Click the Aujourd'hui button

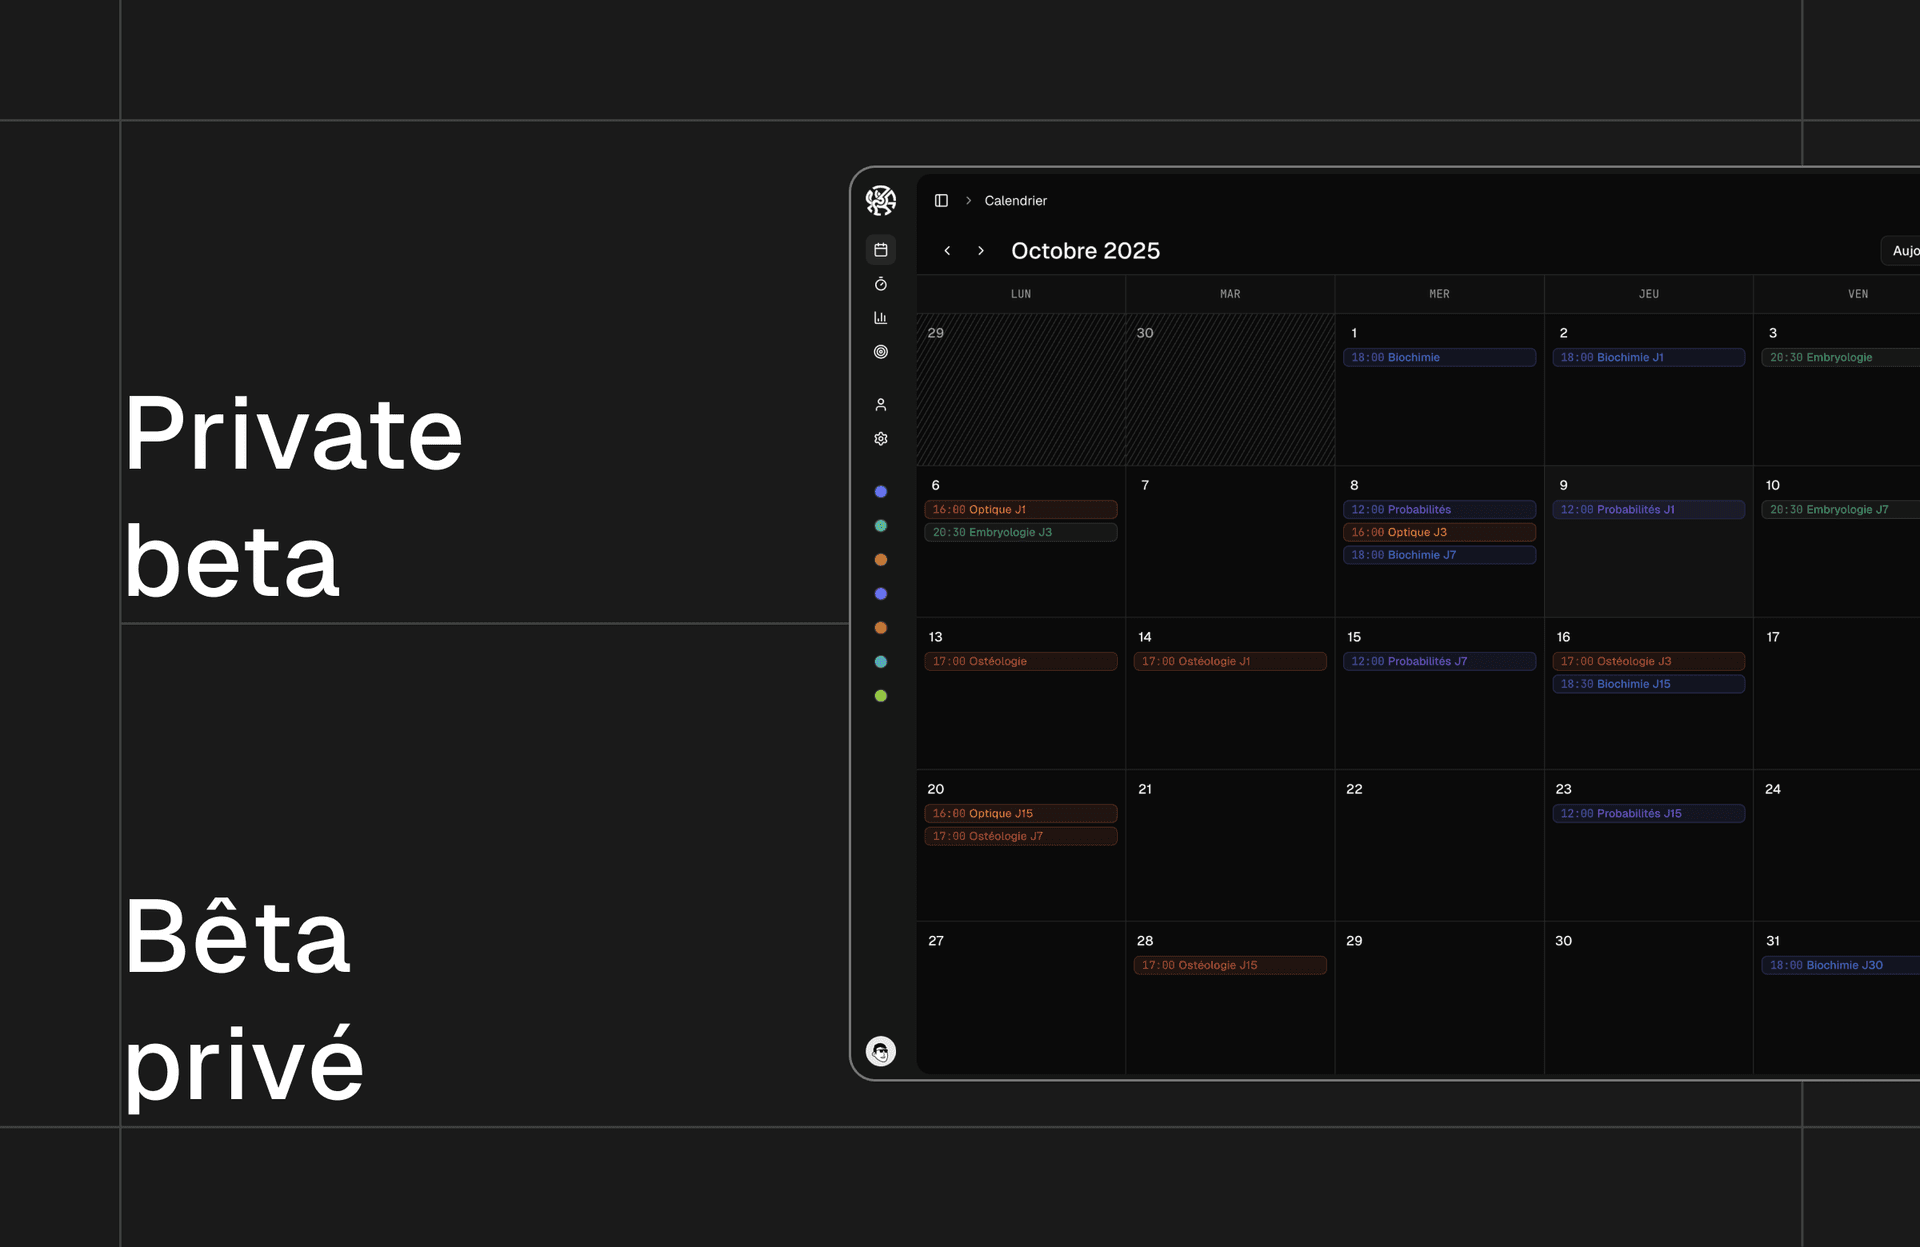pyautogui.click(x=1903, y=251)
